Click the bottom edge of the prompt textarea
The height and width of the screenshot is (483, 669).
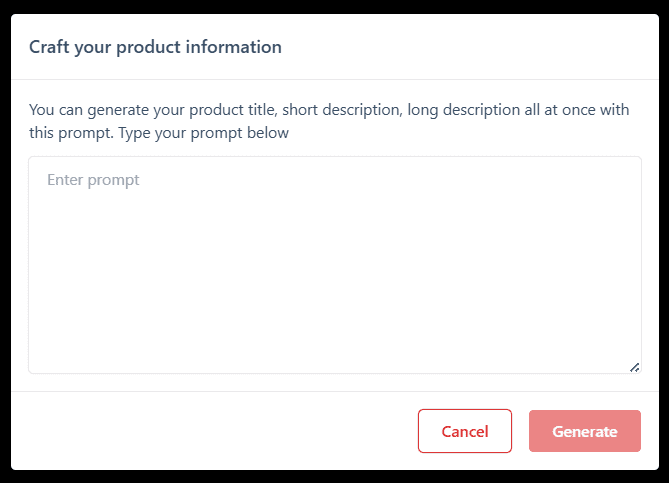(334, 372)
